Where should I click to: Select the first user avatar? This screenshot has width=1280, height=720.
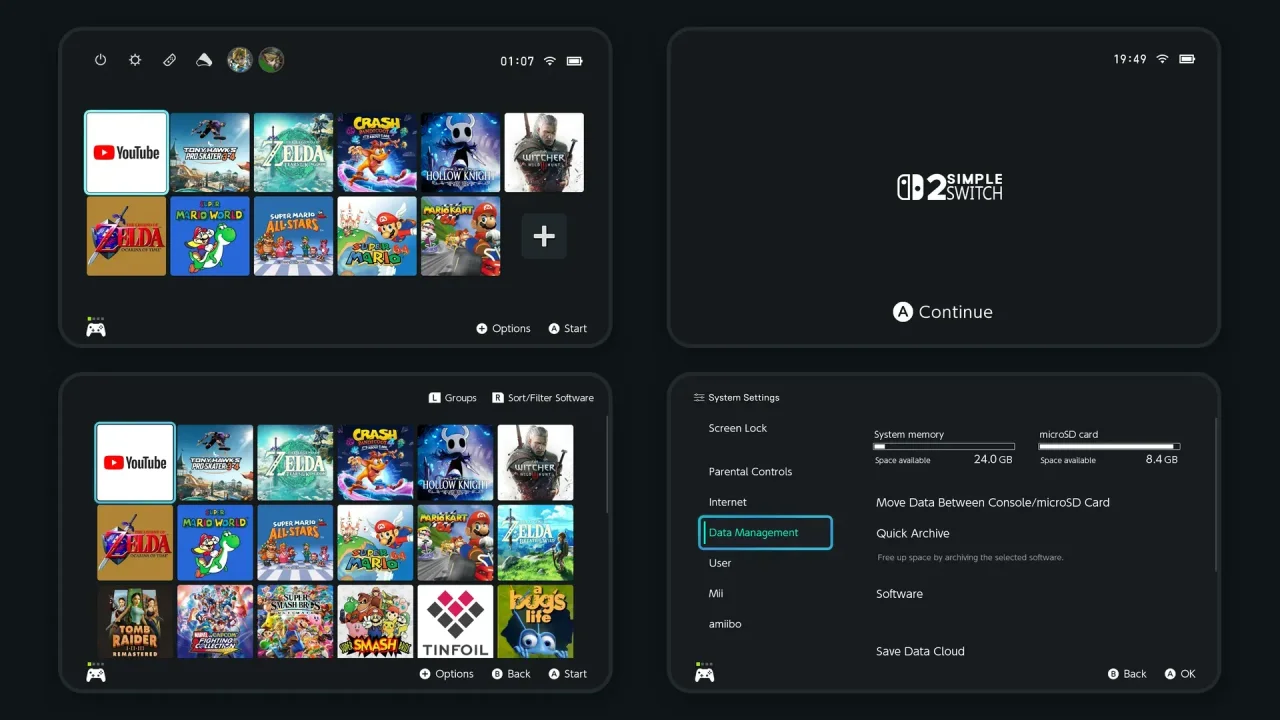239,60
